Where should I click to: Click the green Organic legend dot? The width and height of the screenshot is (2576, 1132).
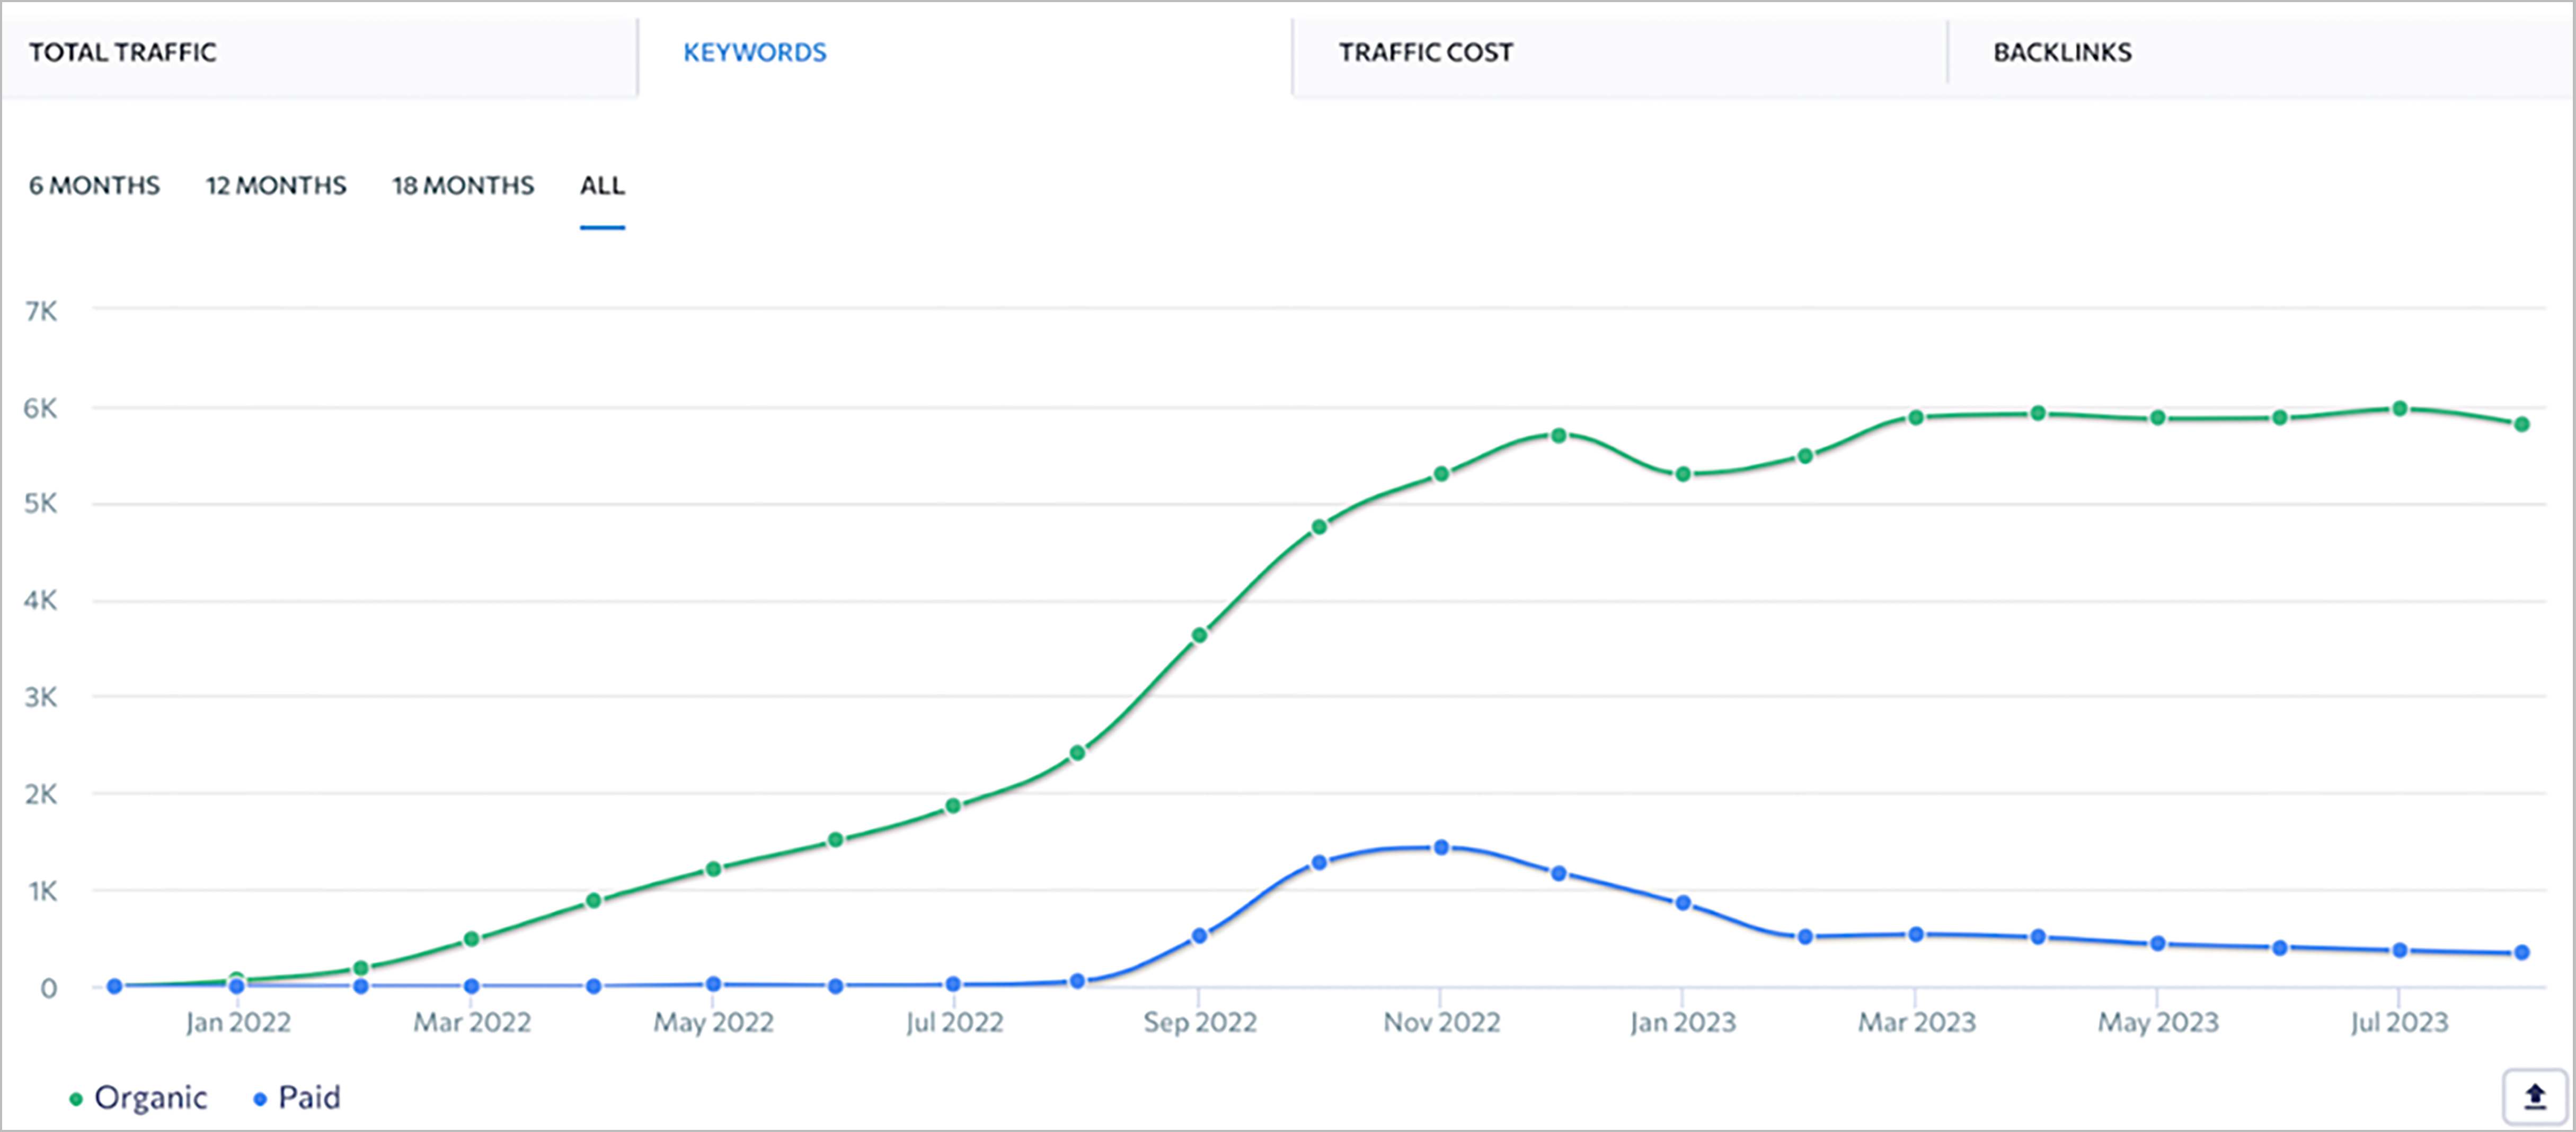76,1099
